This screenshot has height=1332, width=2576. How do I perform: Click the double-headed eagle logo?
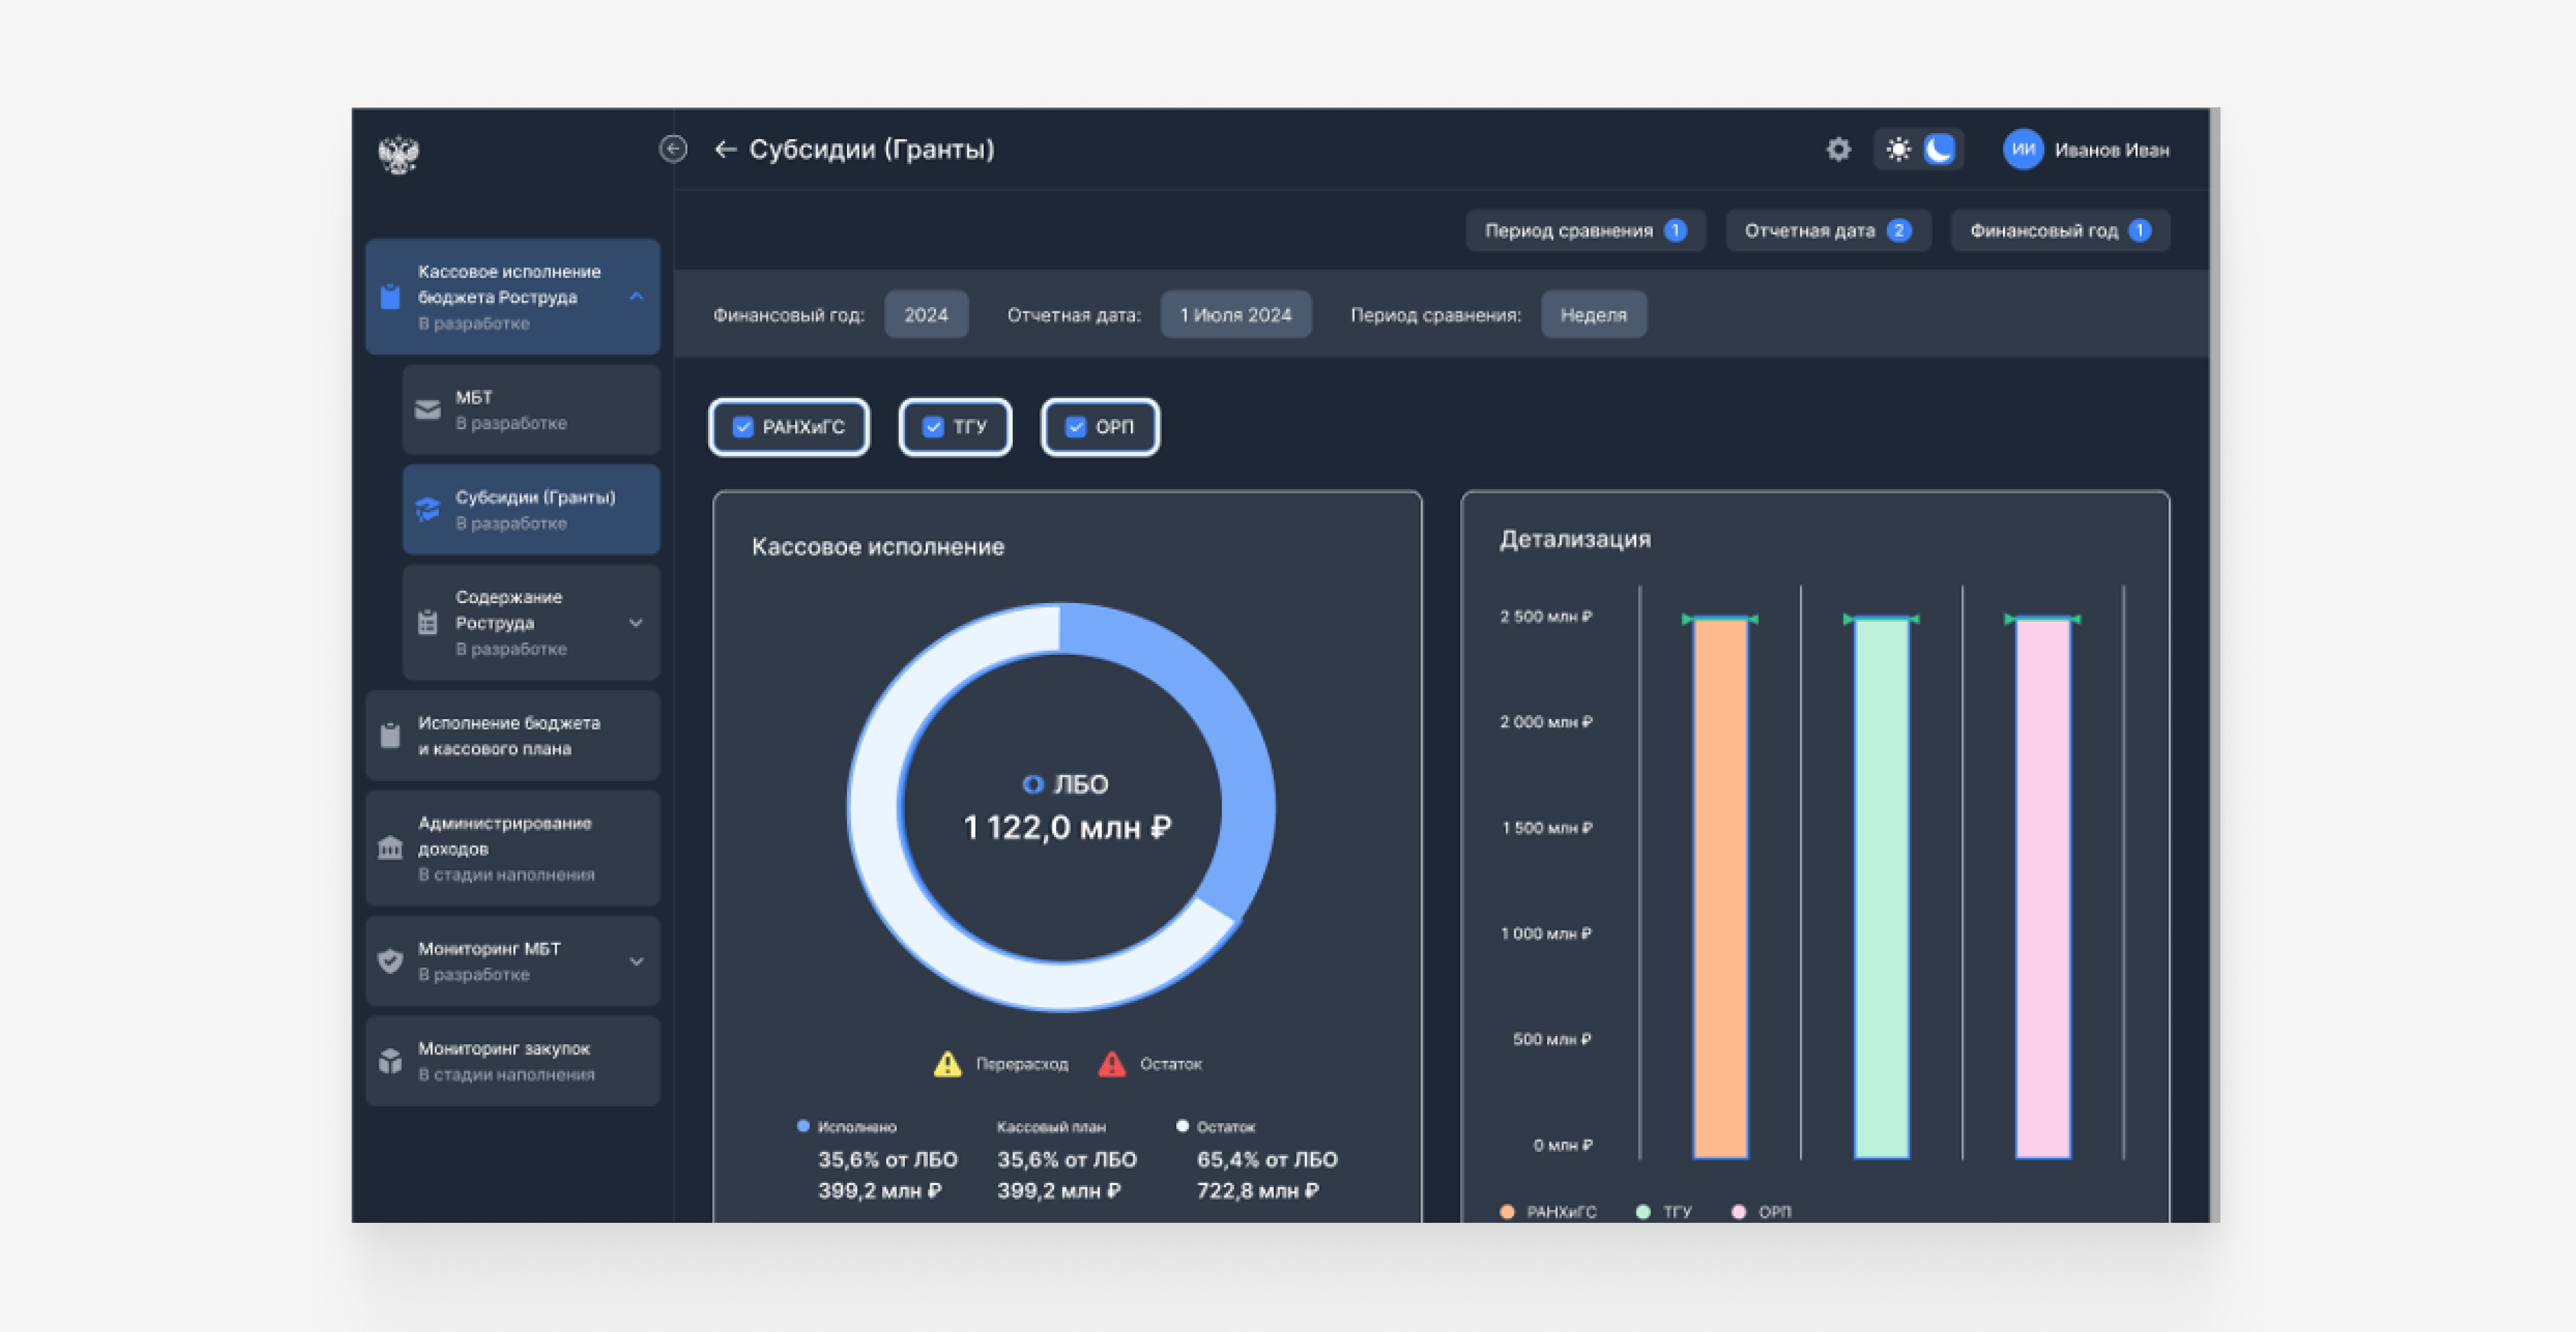coord(398,154)
